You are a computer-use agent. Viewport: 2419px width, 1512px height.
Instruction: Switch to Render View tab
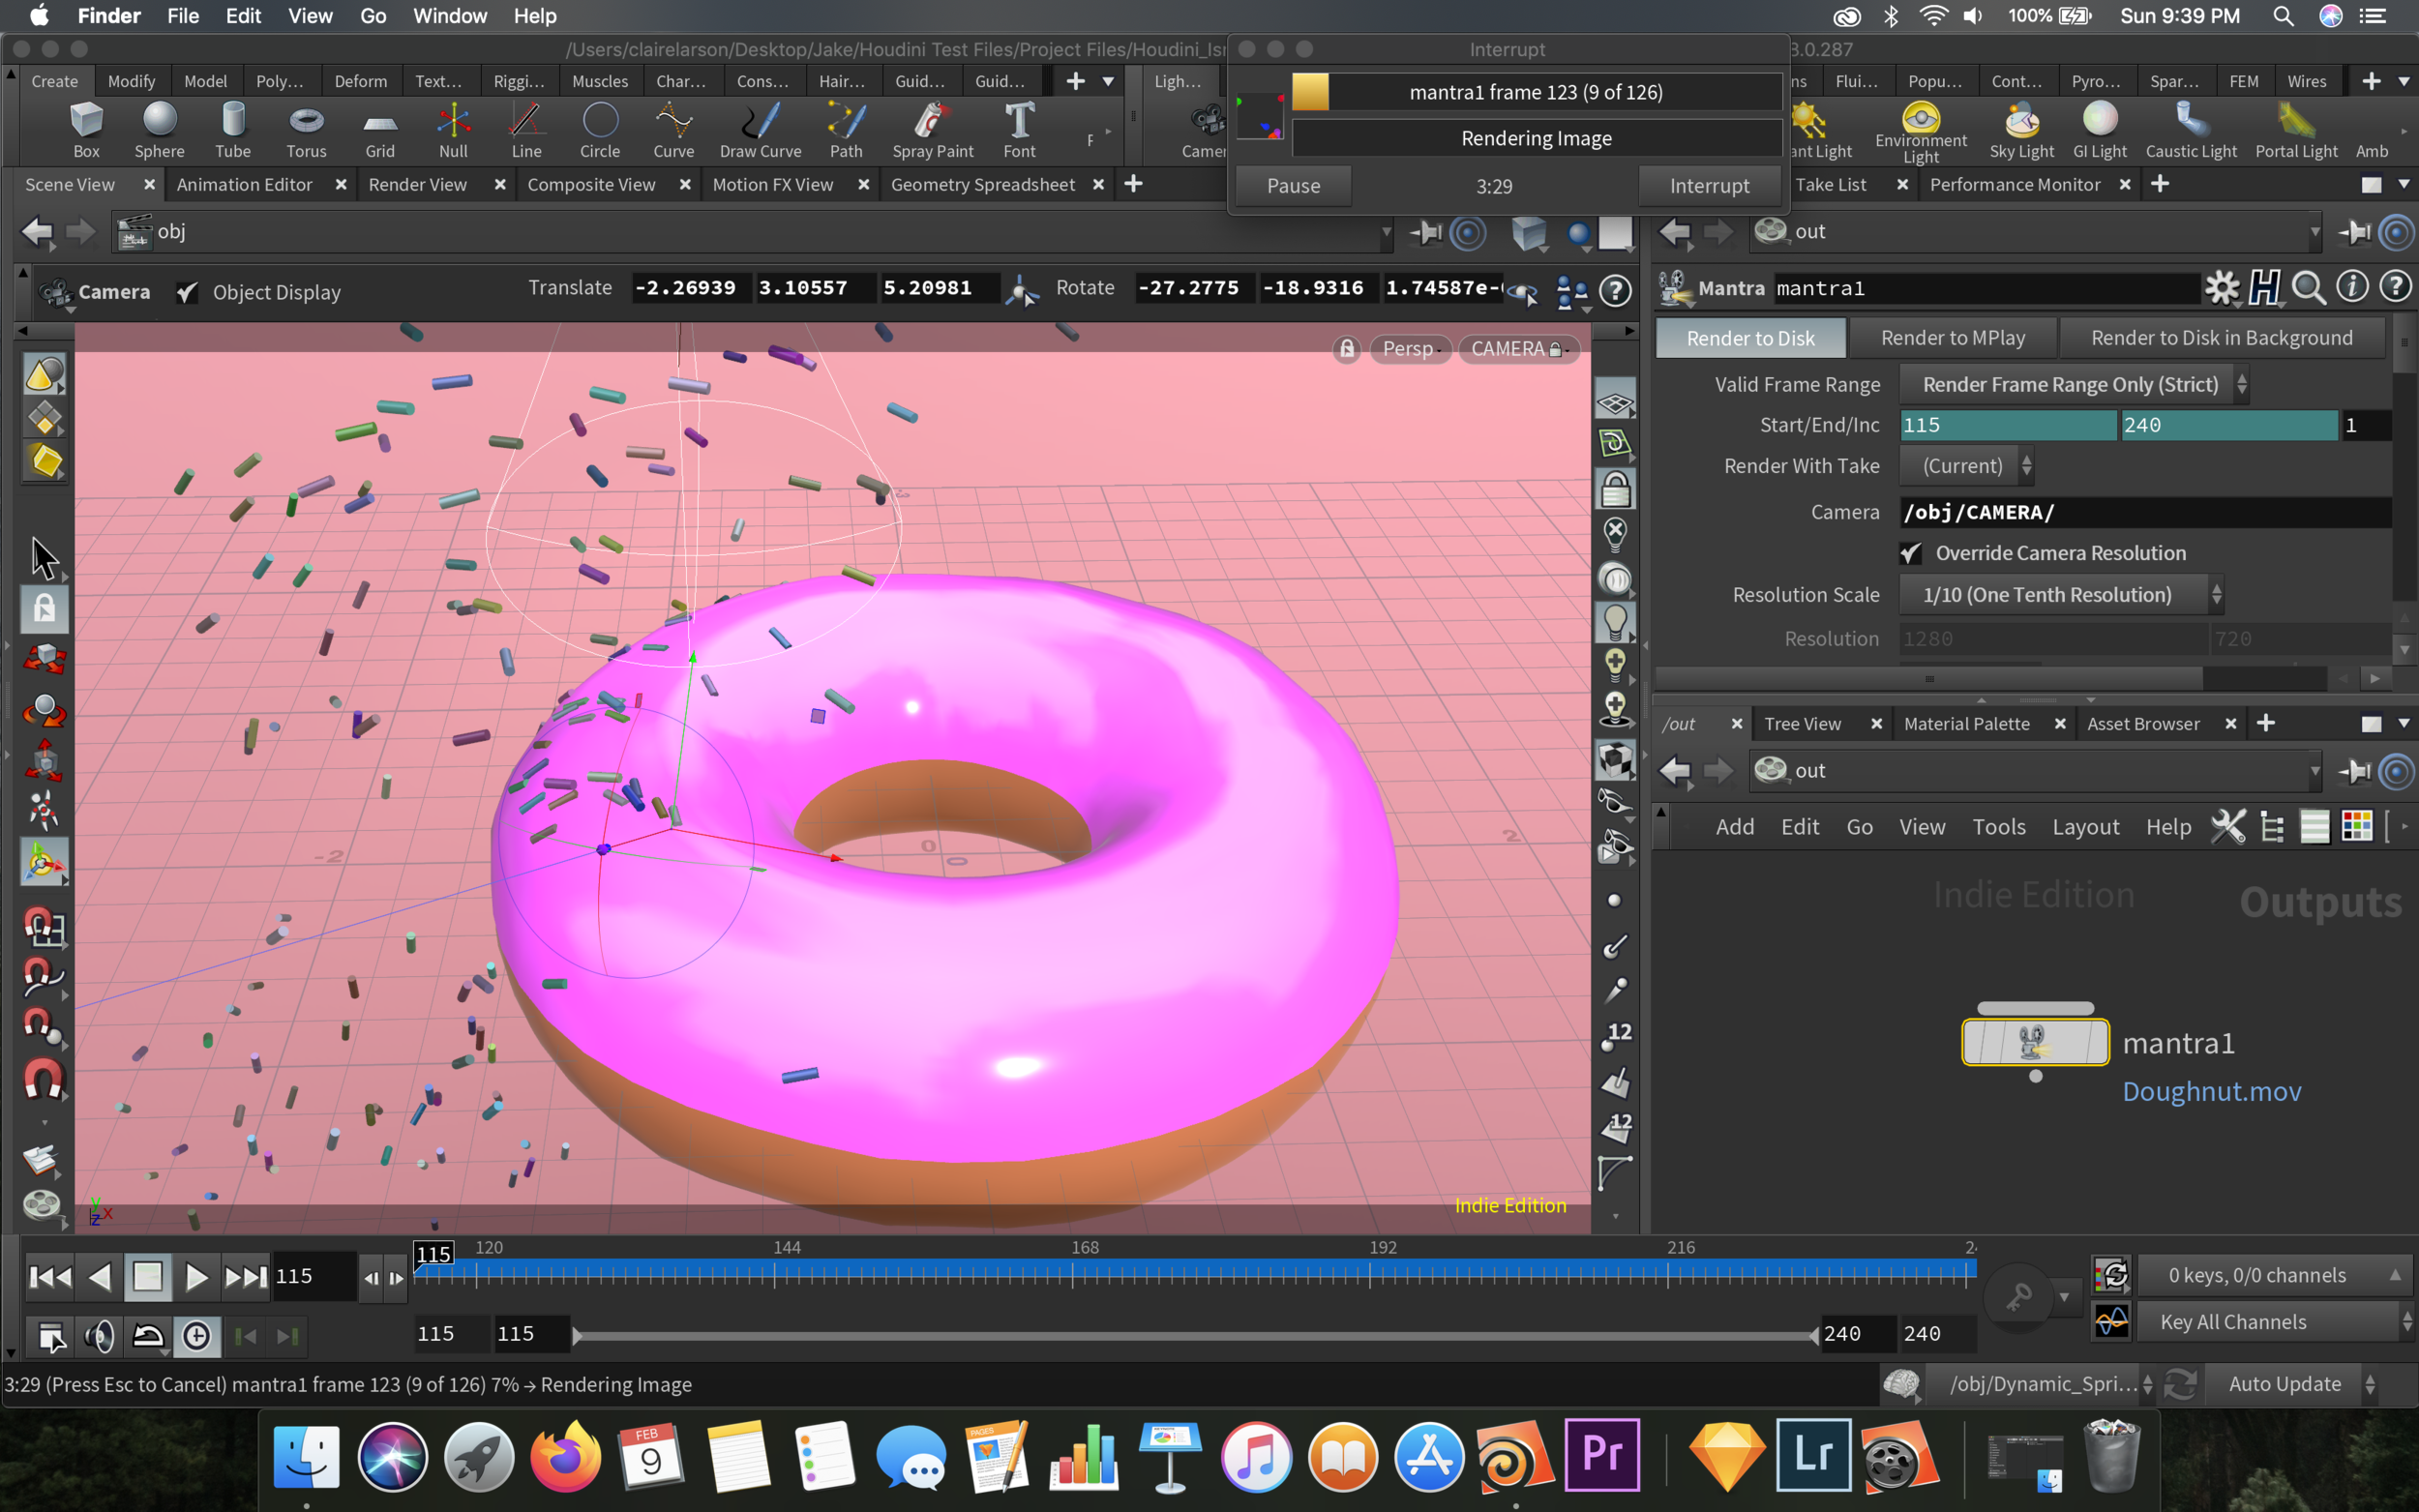[418, 184]
